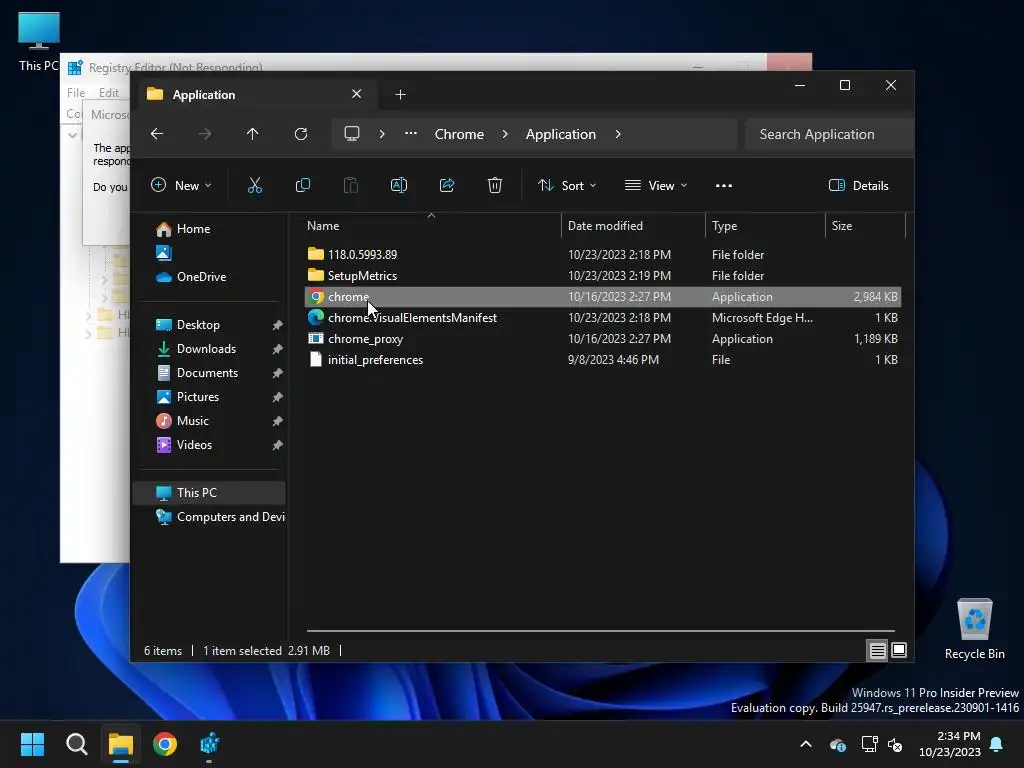This screenshot has width=1024, height=768.
Task: Go back with the left arrow
Action: coord(157,134)
